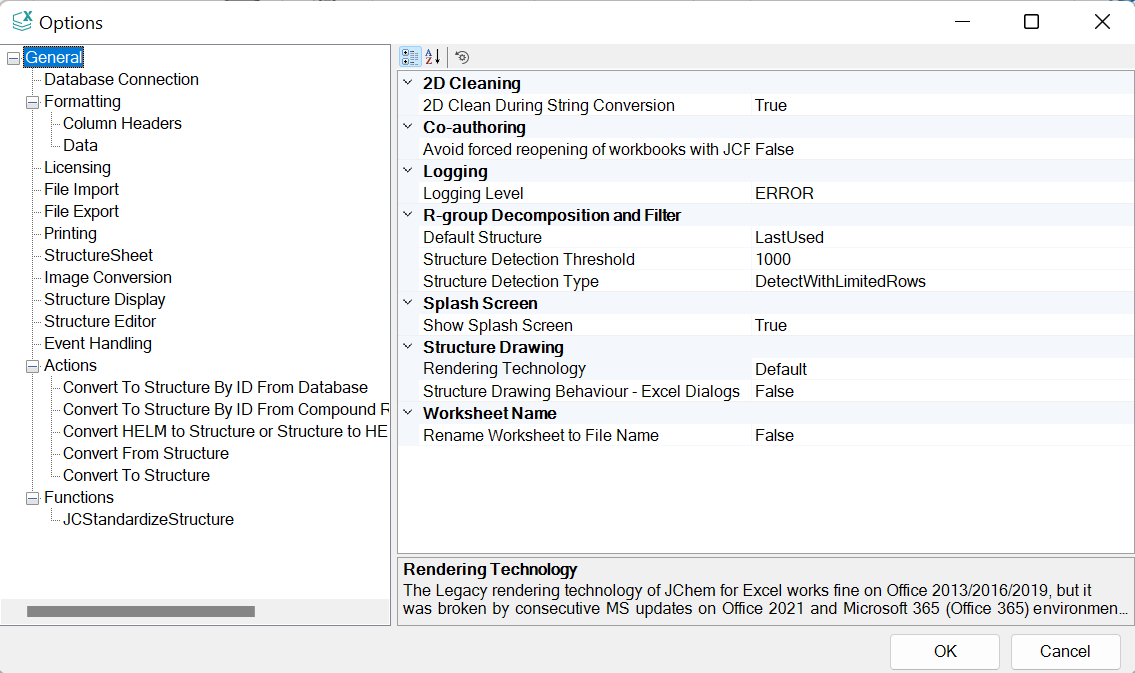Image resolution: width=1135 pixels, height=673 pixels.
Task: Collapse the Structure Drawing category chevron
Action: [408, 348]
